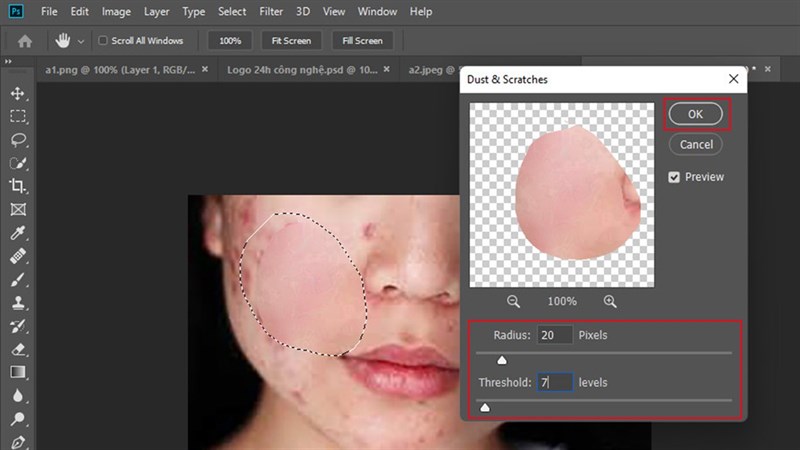Click the Radius slider handle

tap(502, 360)
